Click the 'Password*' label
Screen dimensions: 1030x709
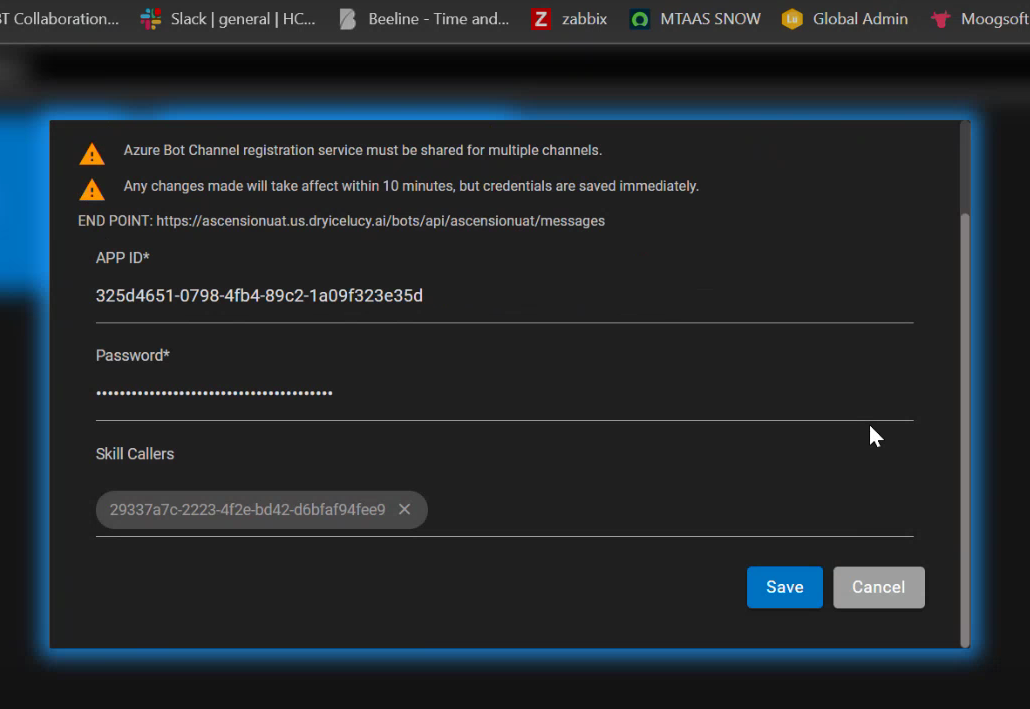click(x=133, y=355)
